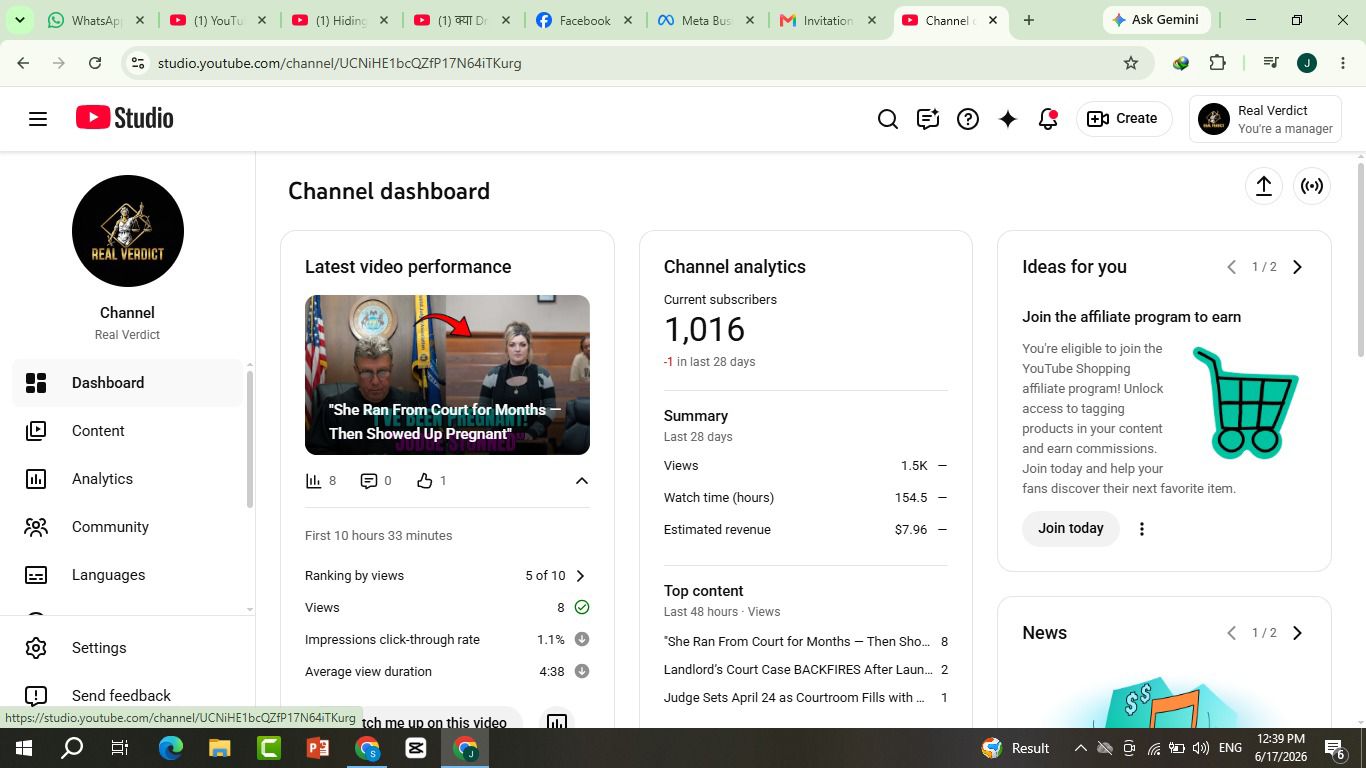Open the Real Verdict account switcher
This screenshot has width=1366, height=768.
(1266, 119)
